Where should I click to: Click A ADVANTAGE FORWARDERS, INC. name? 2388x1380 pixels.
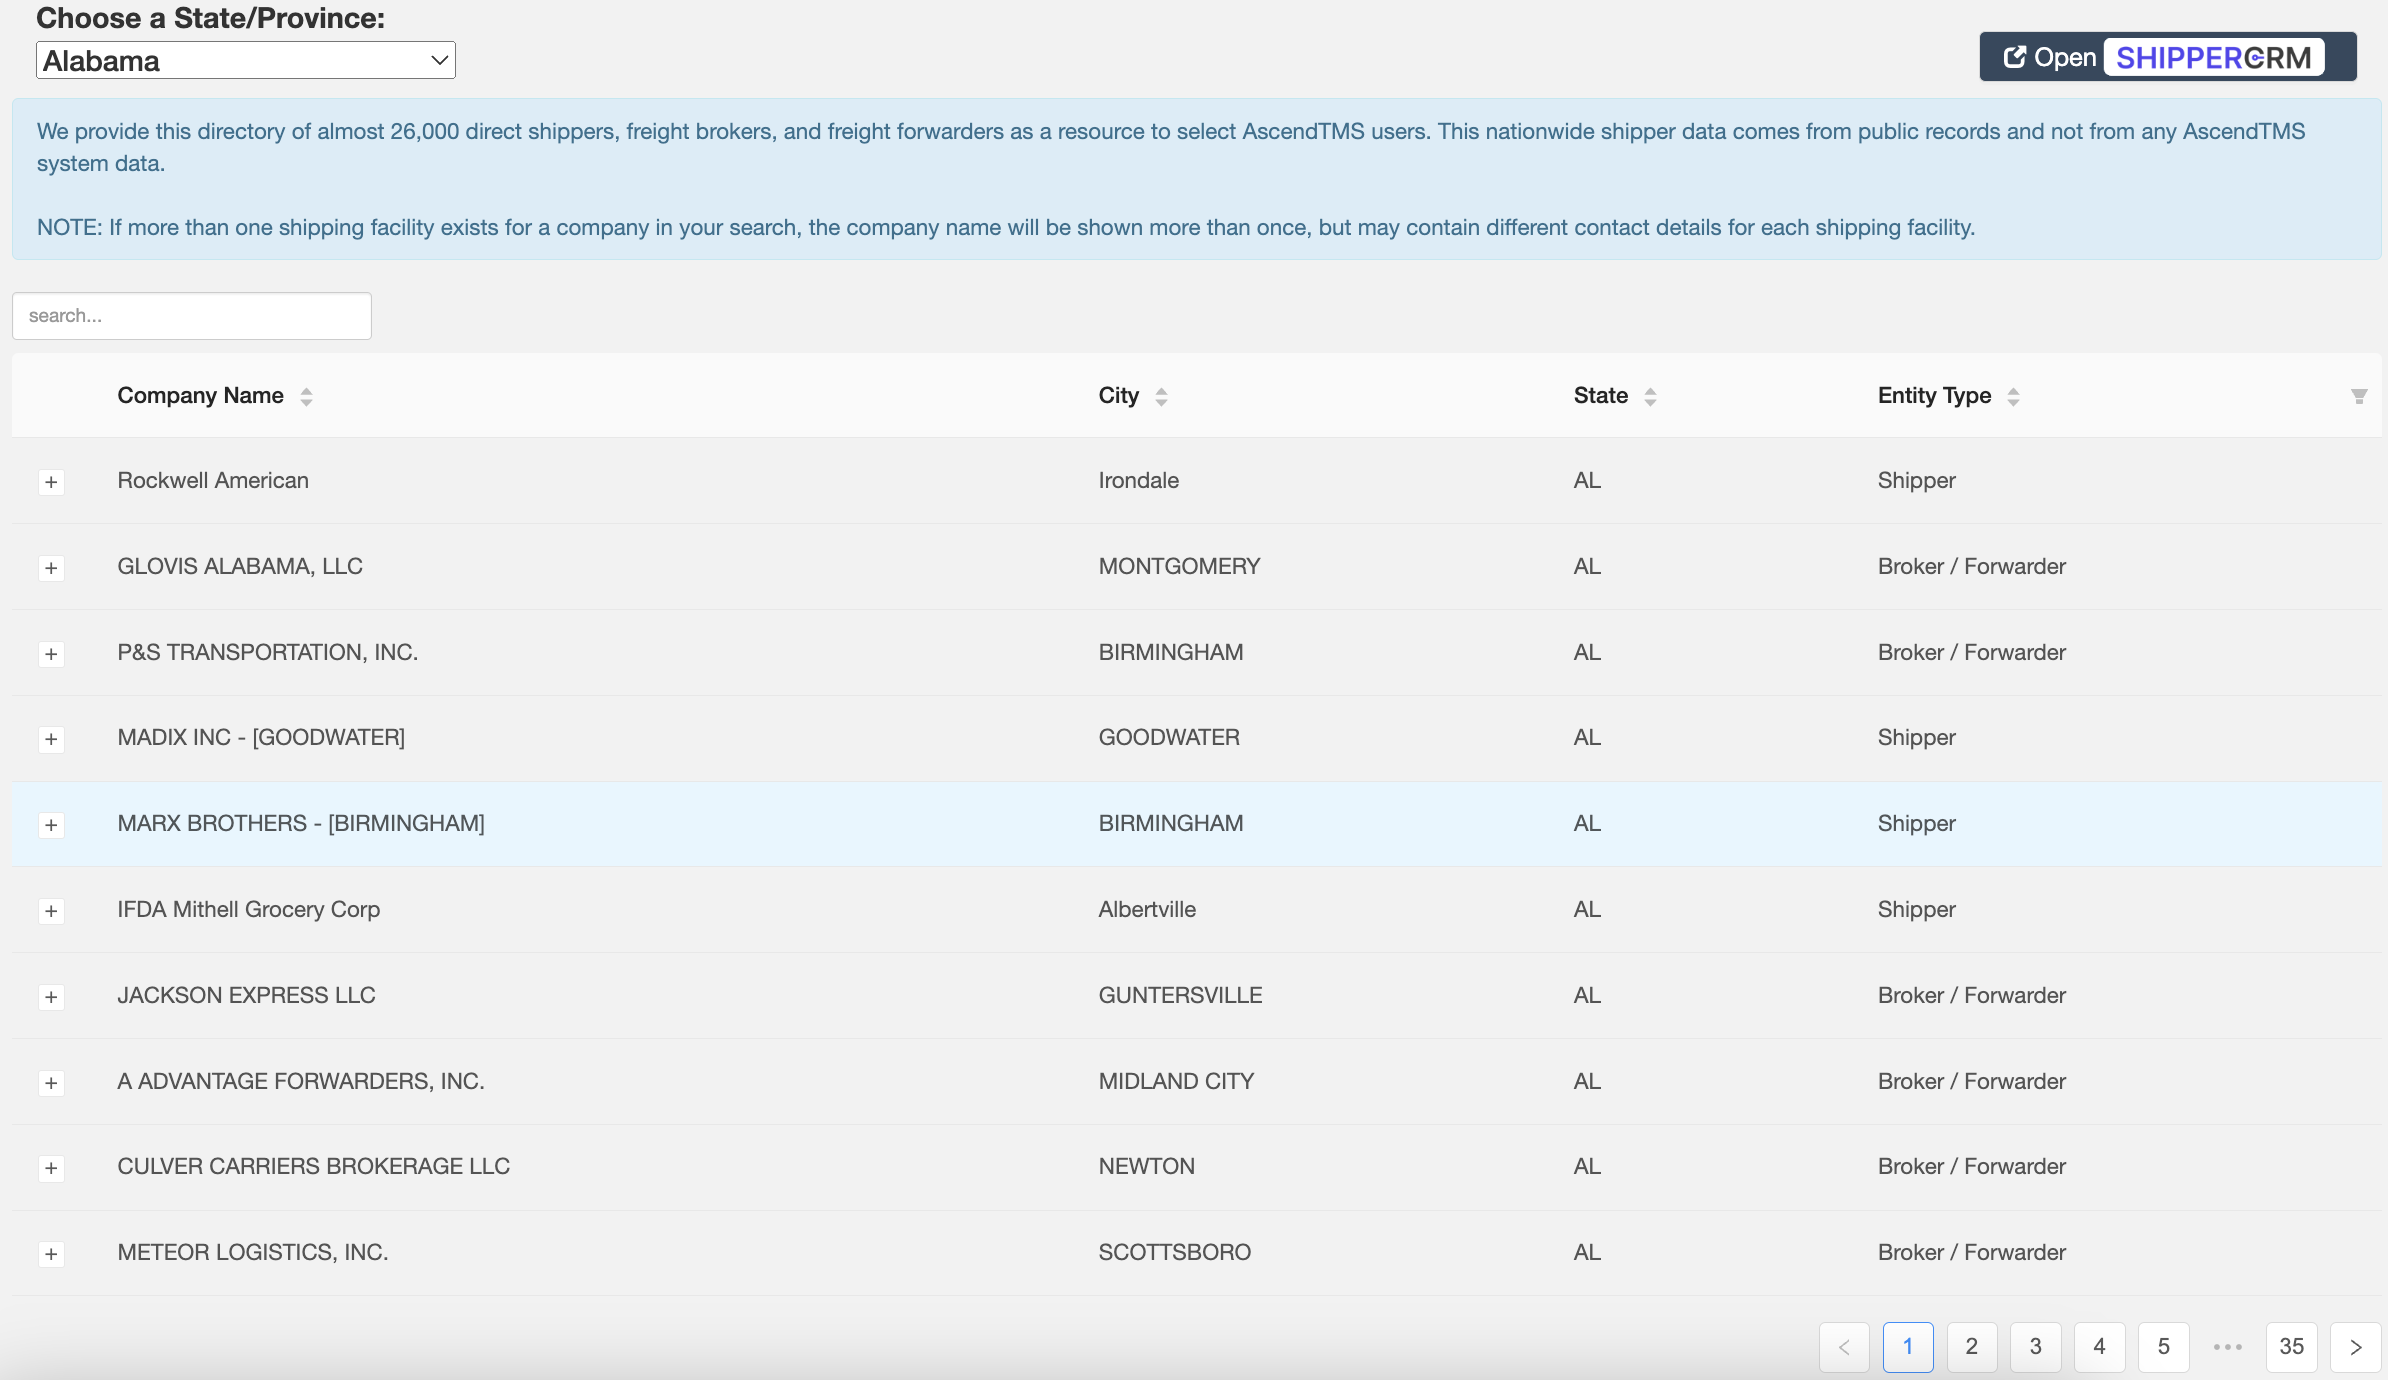pyautogui.click(x=301, y=1082)
